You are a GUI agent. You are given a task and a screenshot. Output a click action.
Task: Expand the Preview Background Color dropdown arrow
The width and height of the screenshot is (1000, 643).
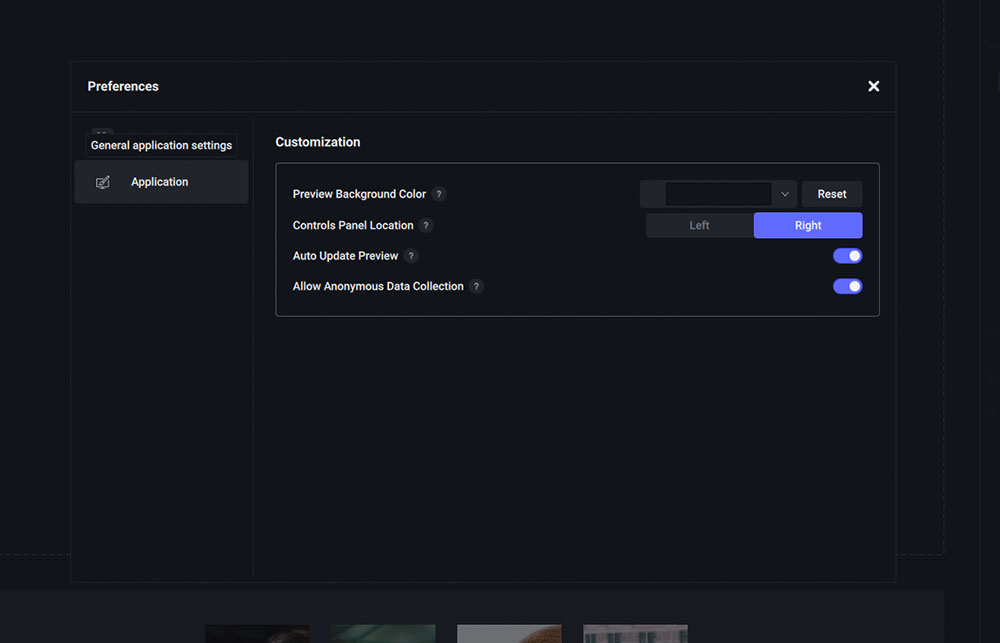[785, 194]
